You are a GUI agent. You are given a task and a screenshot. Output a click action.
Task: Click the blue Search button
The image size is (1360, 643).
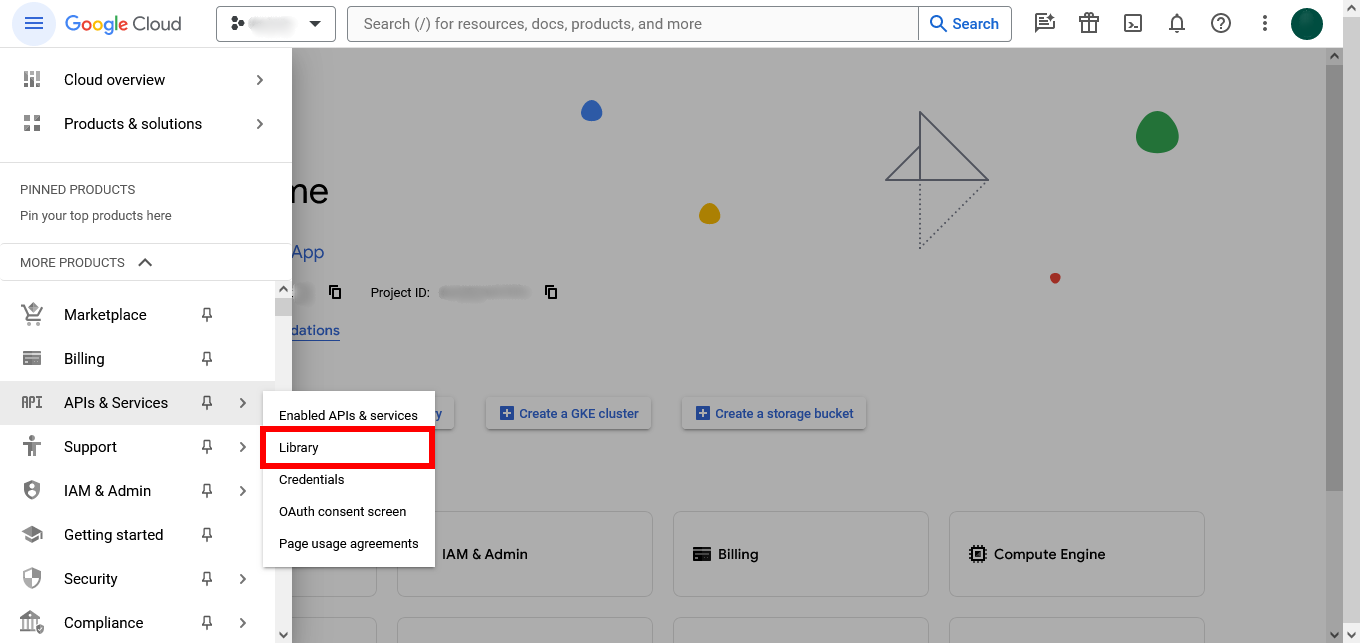coord(965,24)
